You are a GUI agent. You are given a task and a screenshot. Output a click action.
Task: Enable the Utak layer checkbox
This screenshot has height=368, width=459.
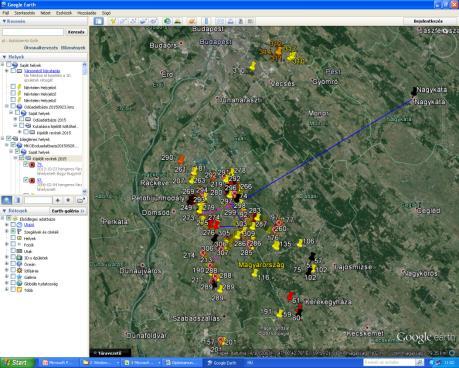click(x=13, y=251)
